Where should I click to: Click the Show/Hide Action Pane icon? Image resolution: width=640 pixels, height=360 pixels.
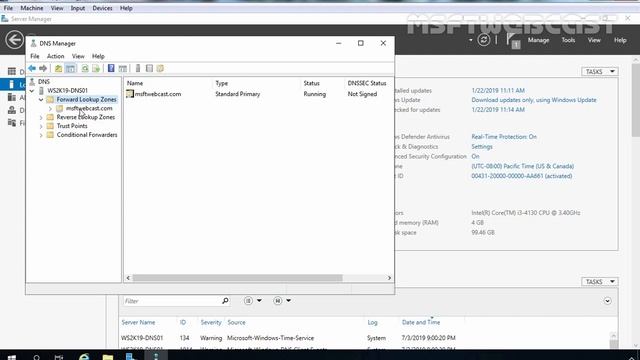pyautogui.click(x=122, y=68)
